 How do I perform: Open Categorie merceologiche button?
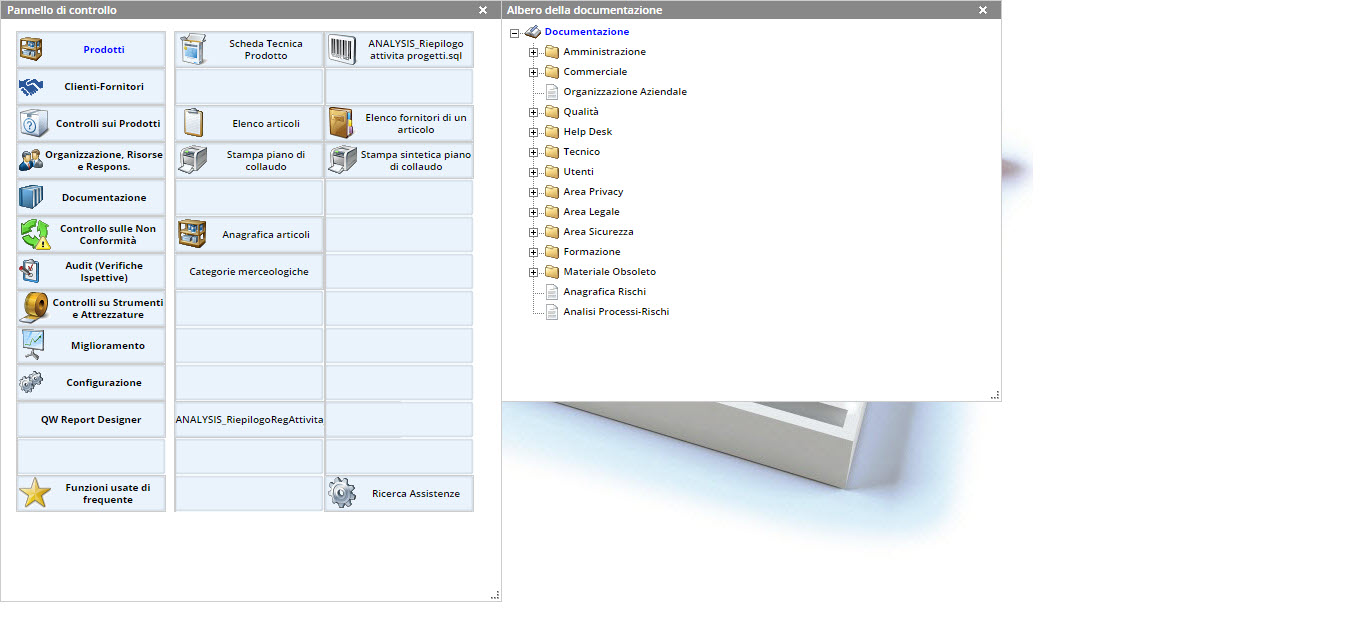(x=249, y=272)
